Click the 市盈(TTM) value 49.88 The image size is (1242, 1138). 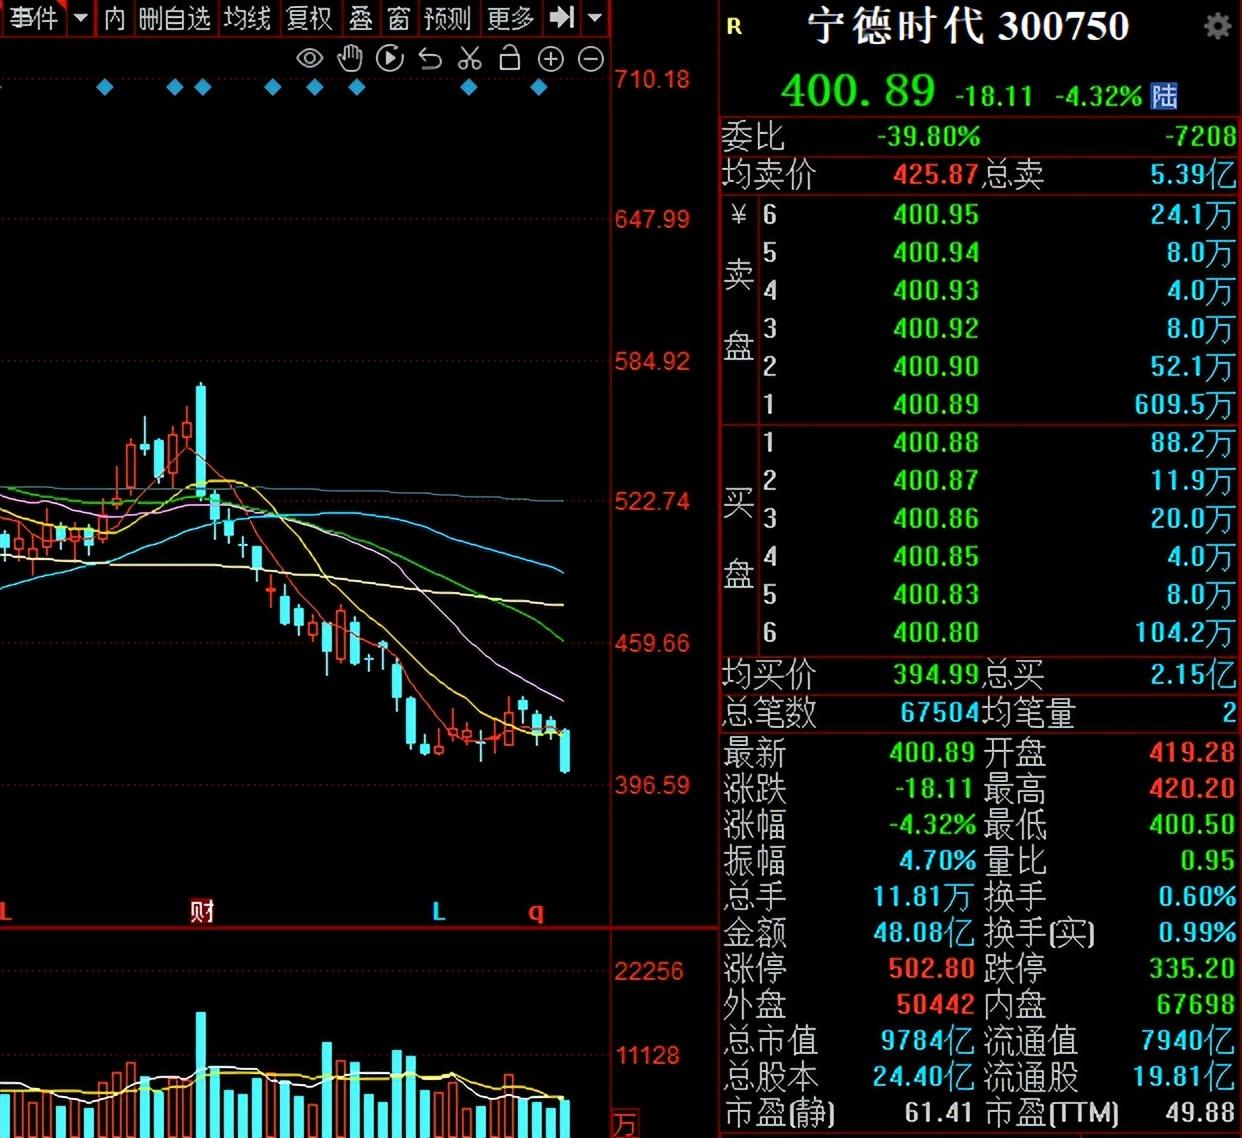click(x=1200, y=1112)
